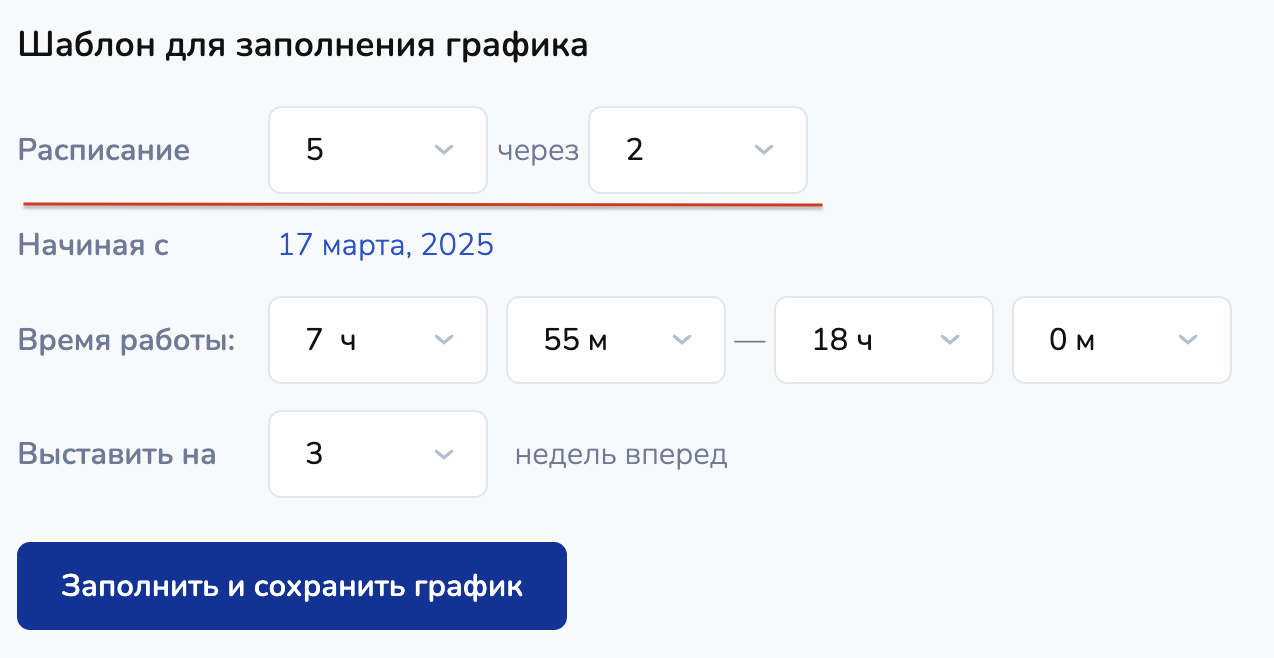This screenshot has width=1274, height=658.
Task: Click chevron in '7 ч' start hour field
Action: coord(444,340)
